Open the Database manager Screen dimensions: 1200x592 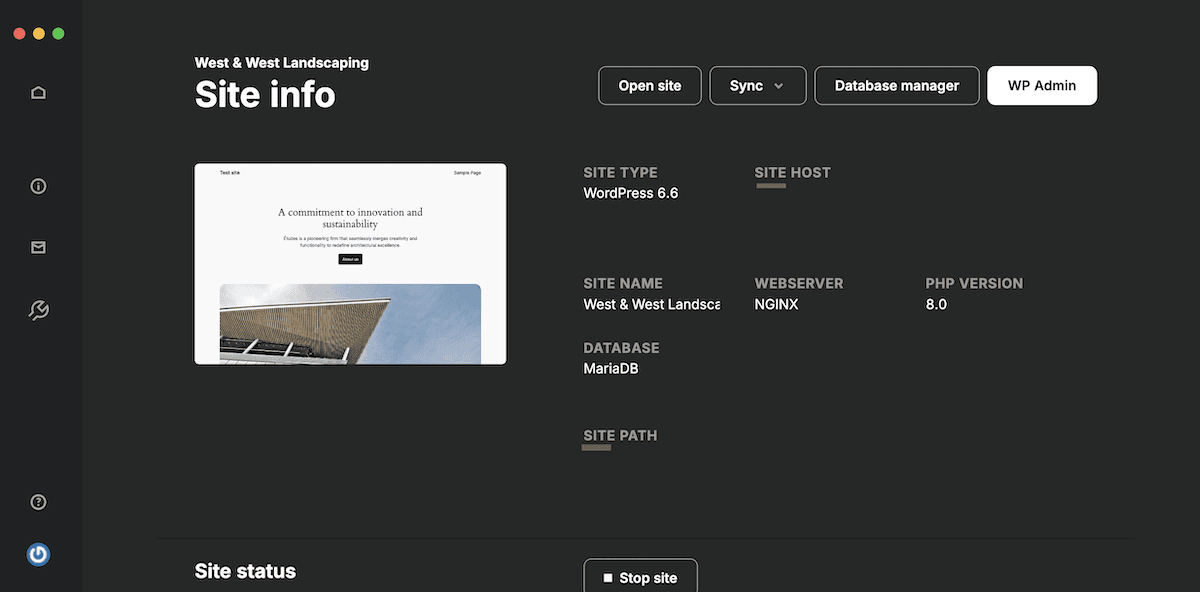click(x=897, y=86)
